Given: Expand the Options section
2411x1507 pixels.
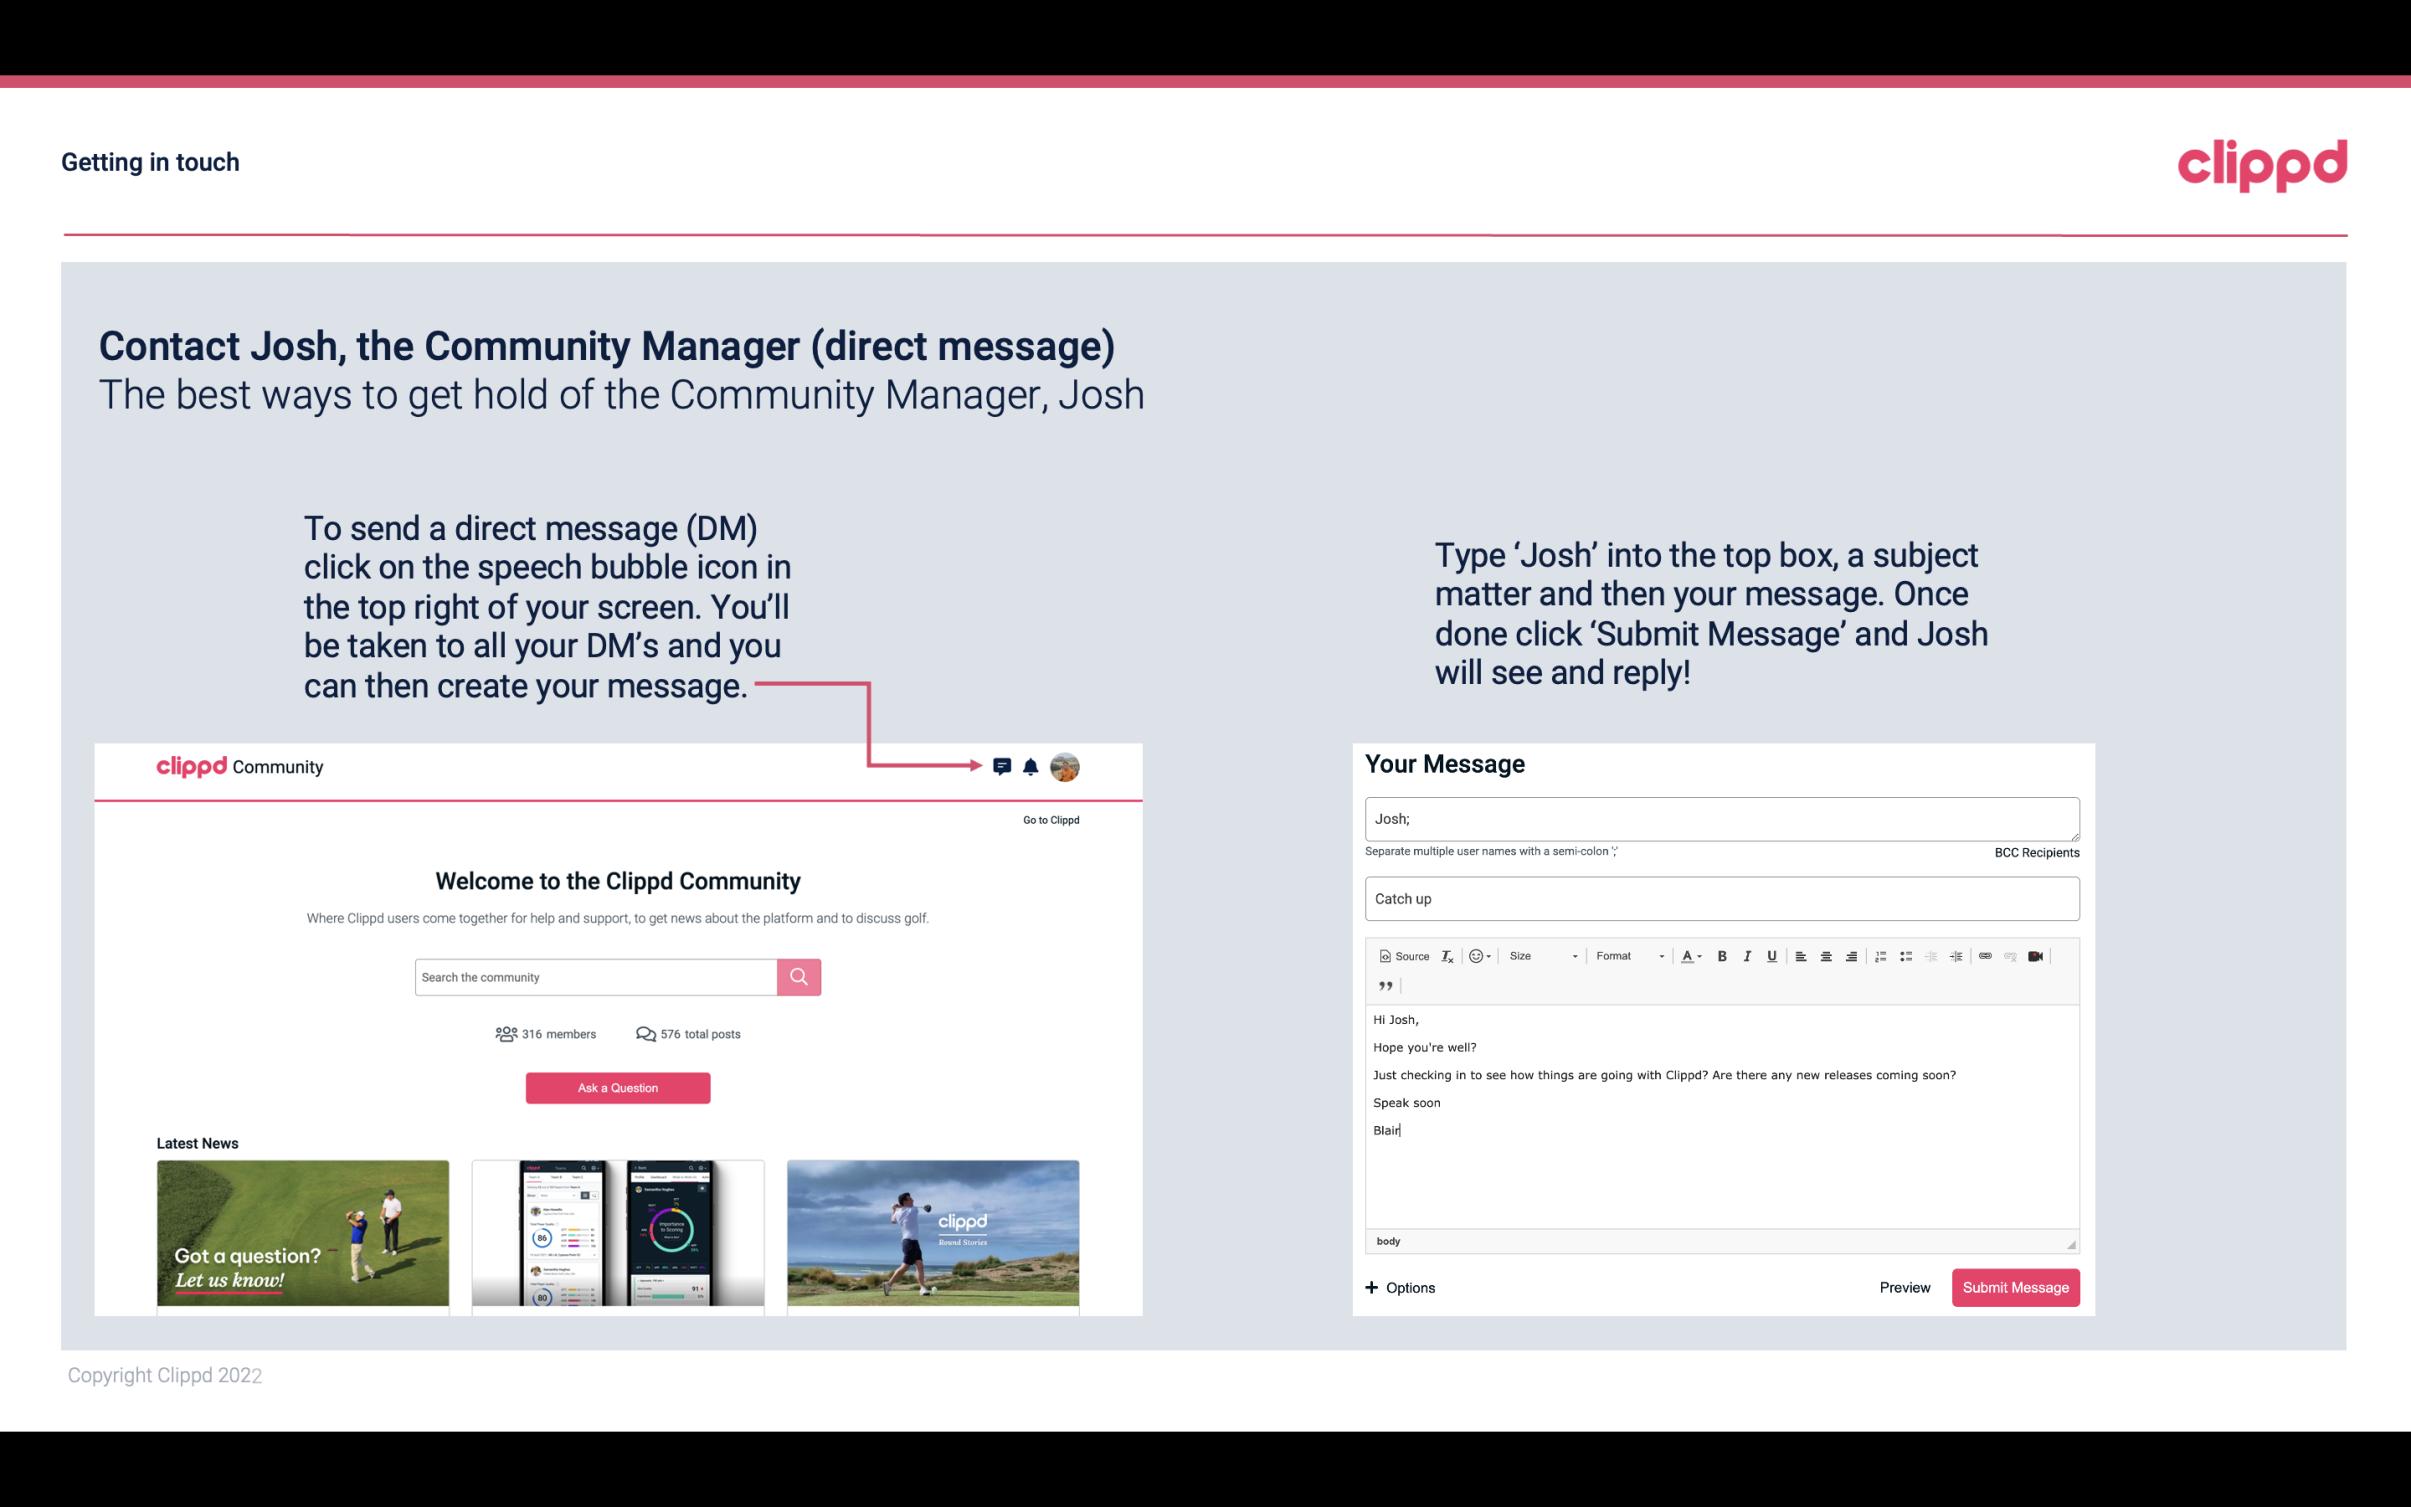Looking at the screenshot, I should [1397, 1288].
